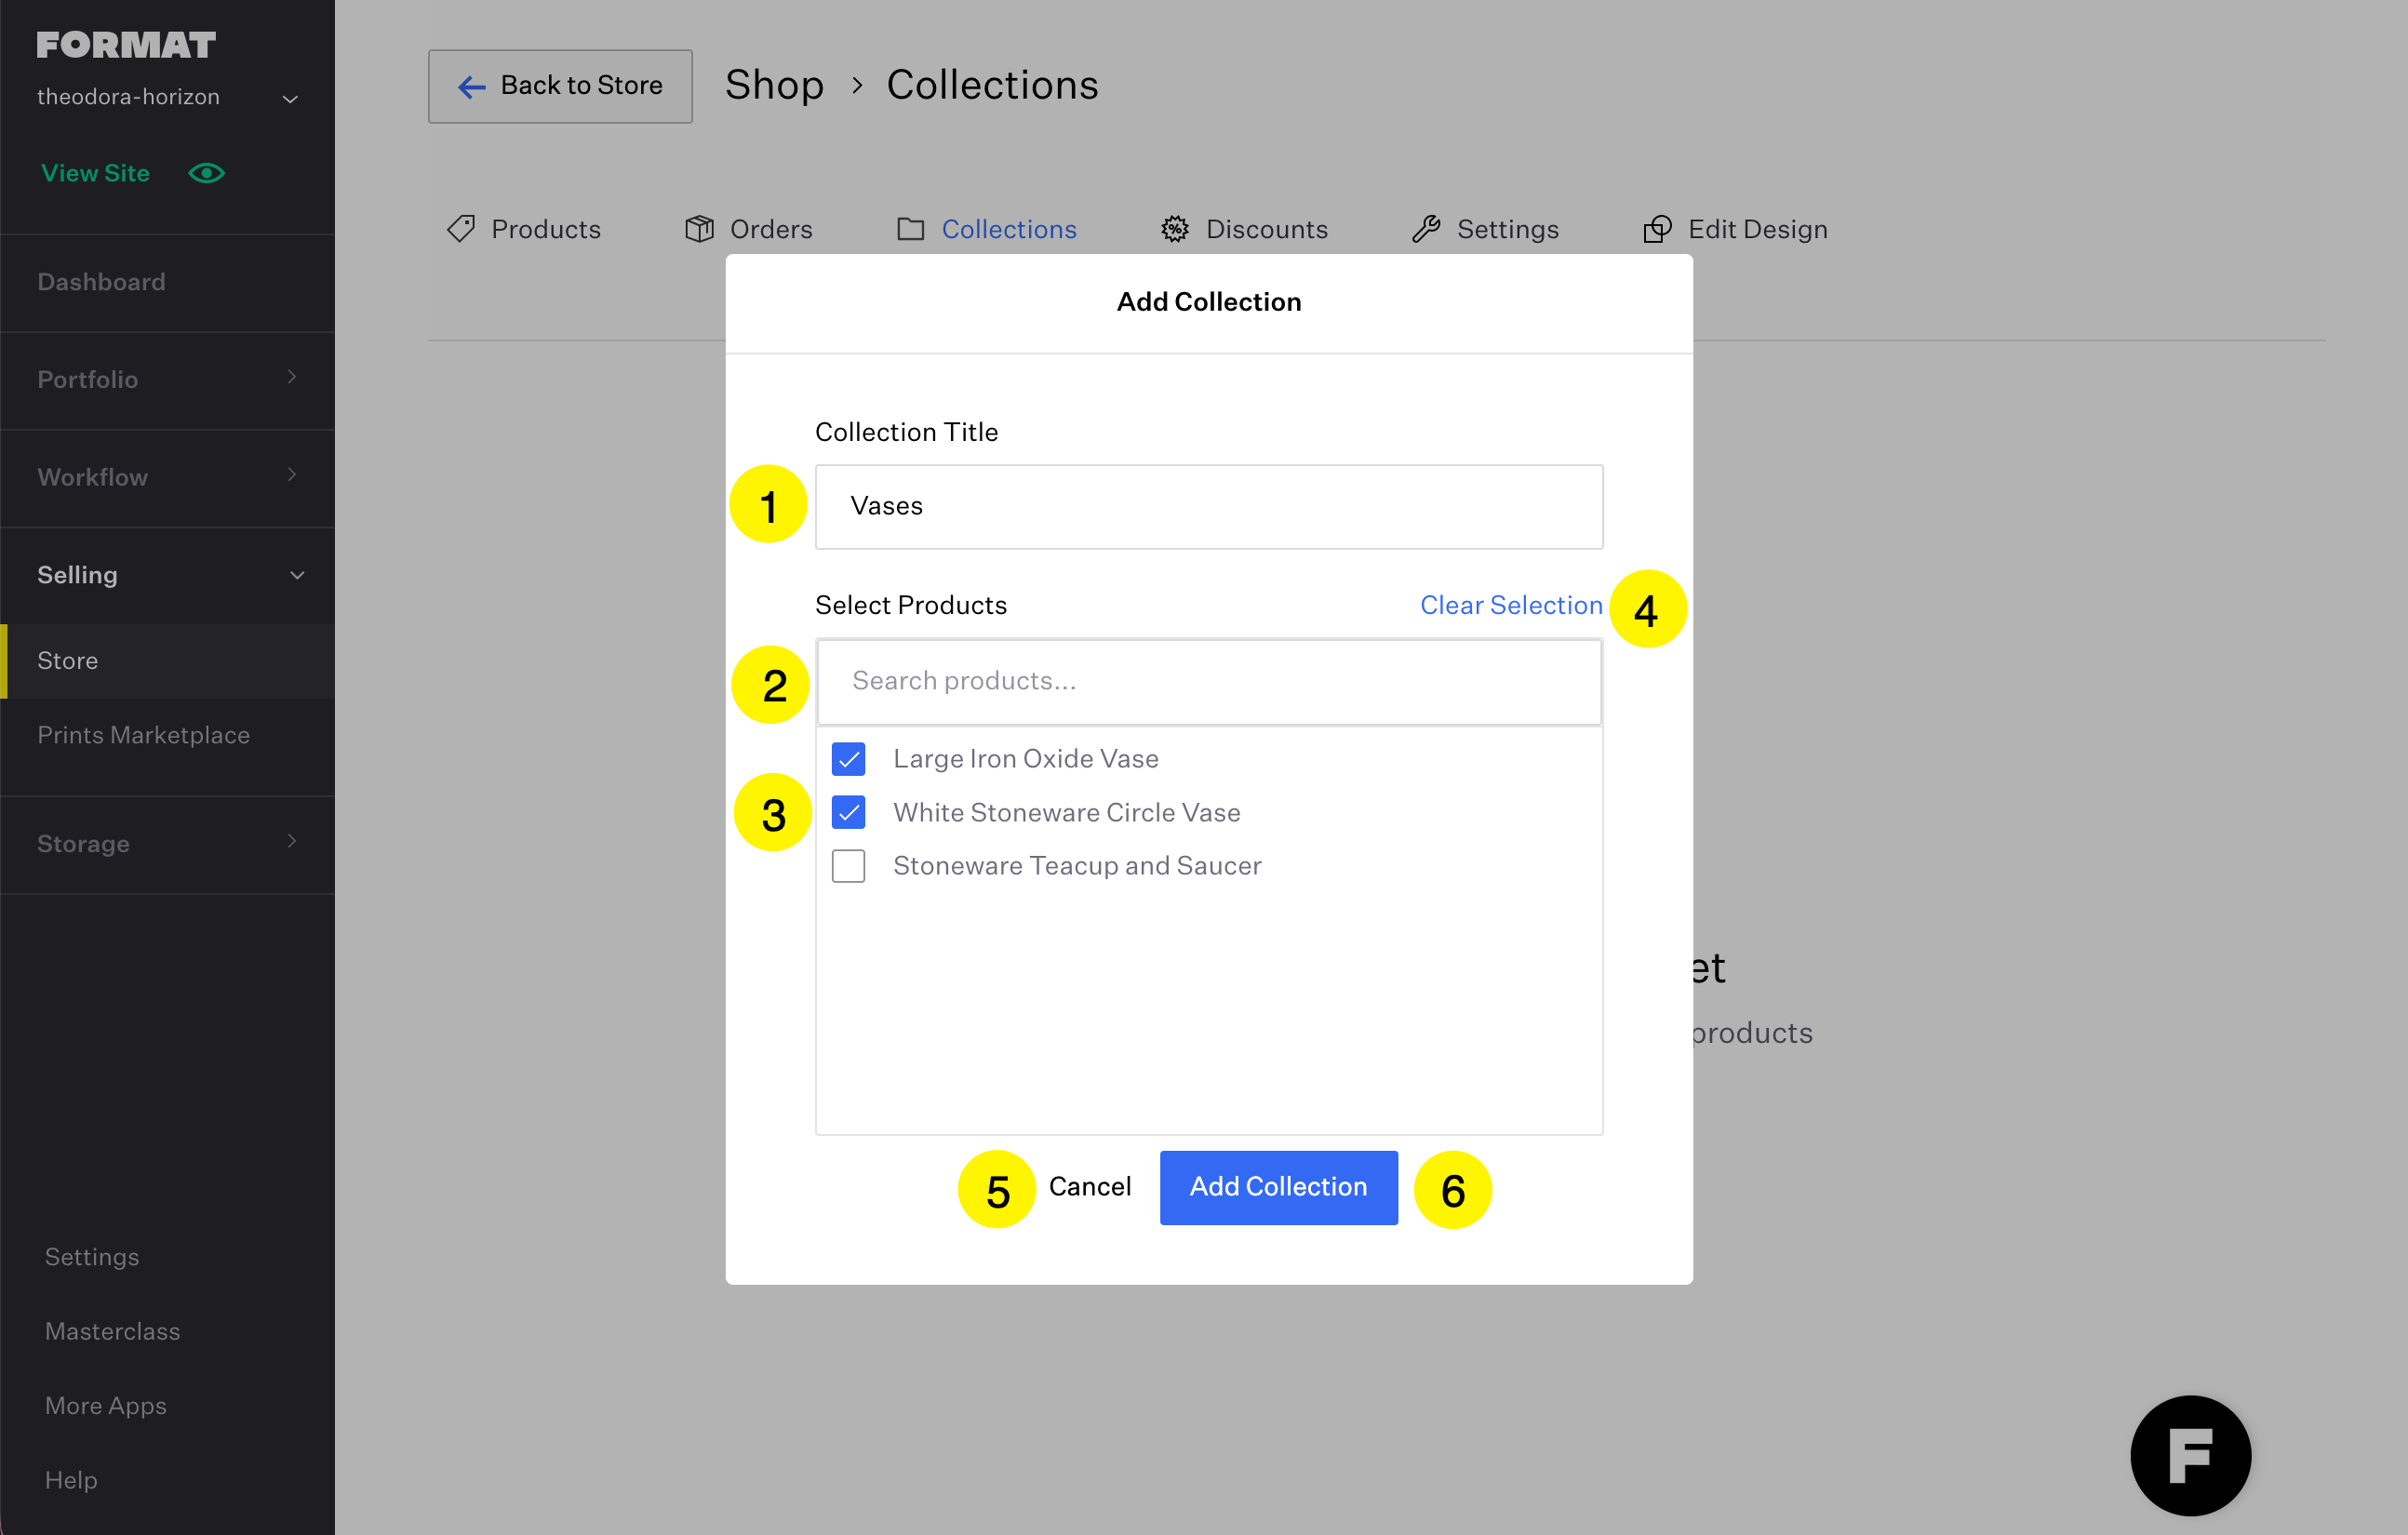This screenshot has width=2408, height=1535.
Task: Click the Settings wrench icon
Action: coord(1426,229)
